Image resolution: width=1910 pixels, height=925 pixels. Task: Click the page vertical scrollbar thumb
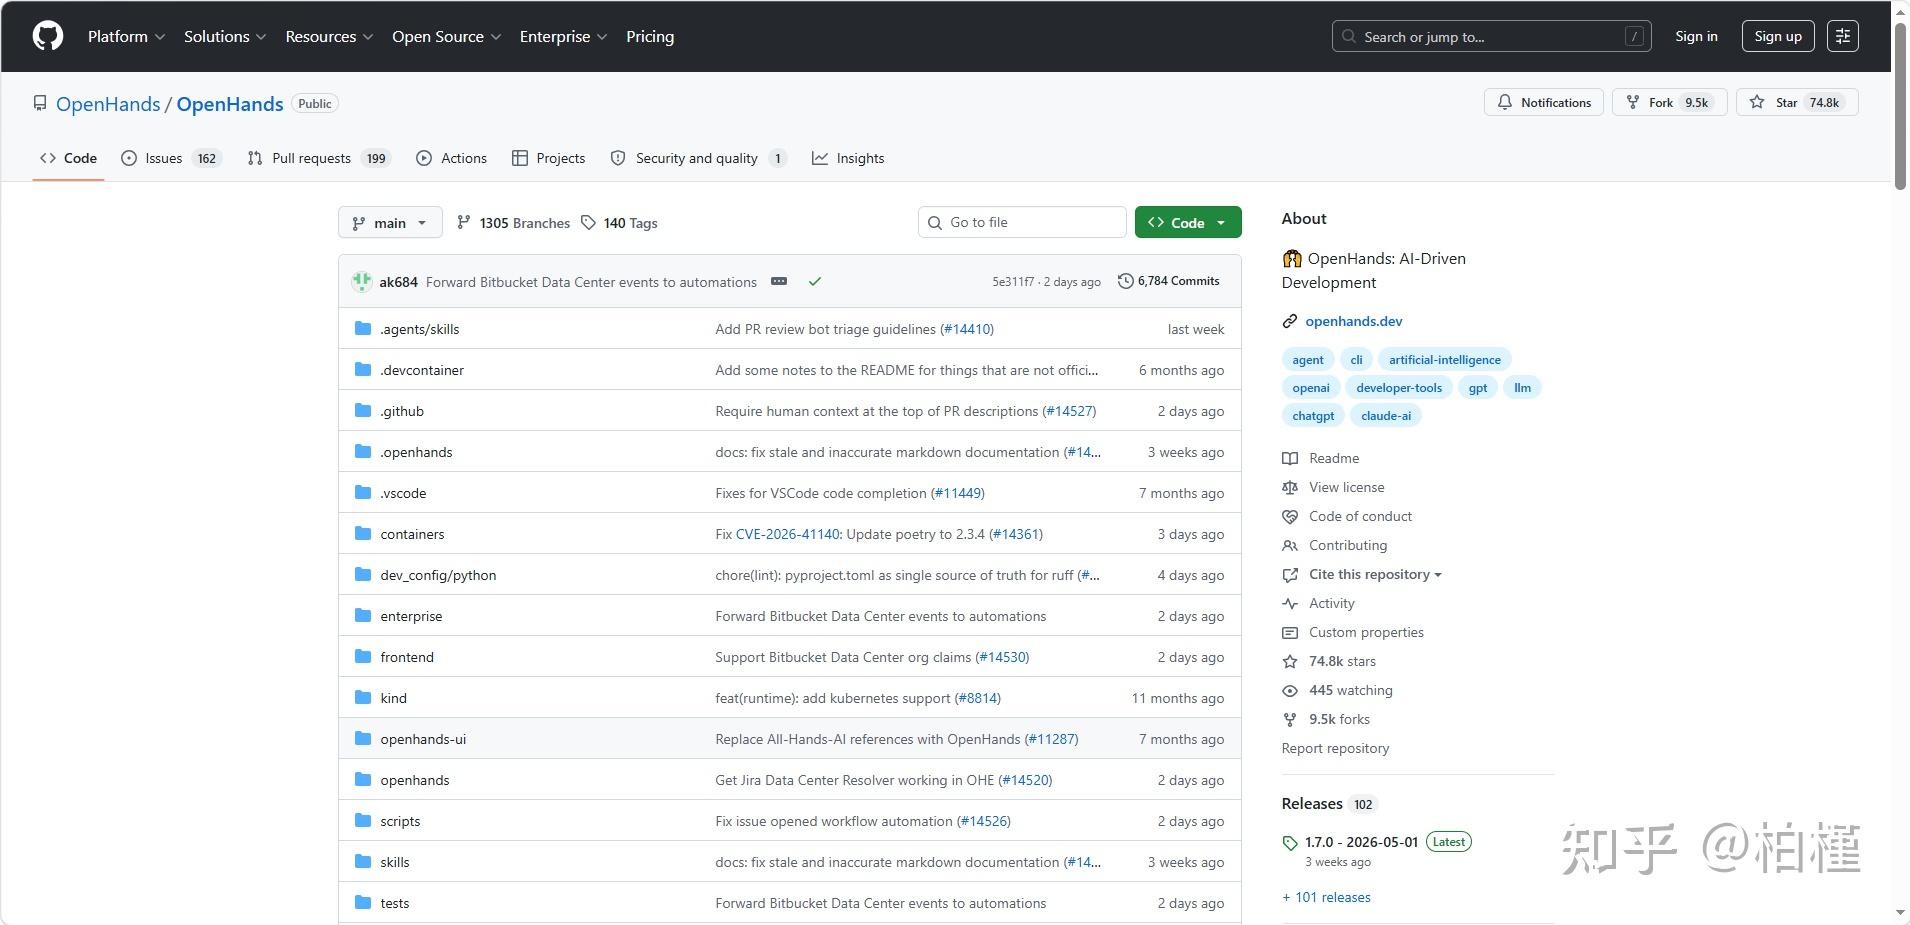1901,105
